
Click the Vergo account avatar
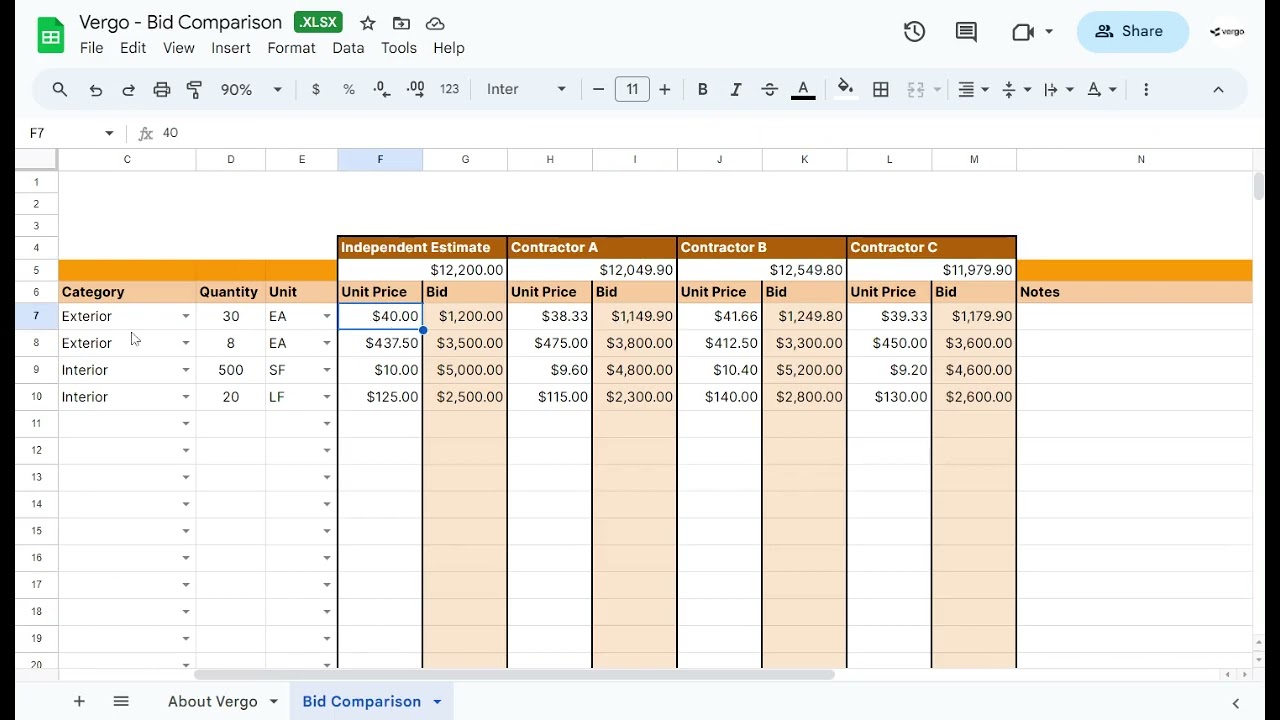pos(1227,32)
